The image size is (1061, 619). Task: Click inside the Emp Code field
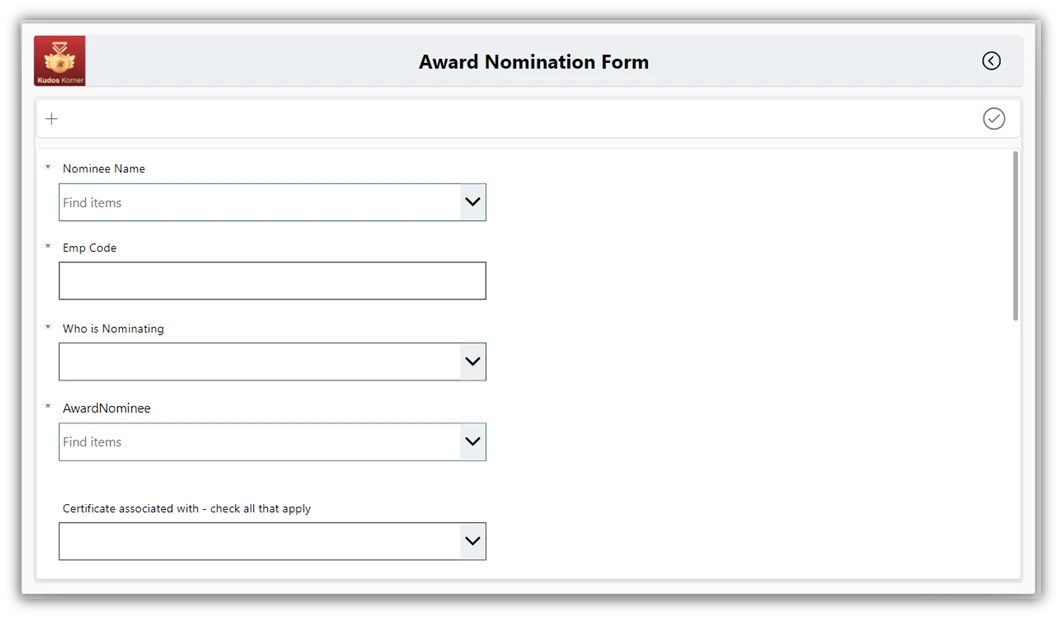(272, 281)
